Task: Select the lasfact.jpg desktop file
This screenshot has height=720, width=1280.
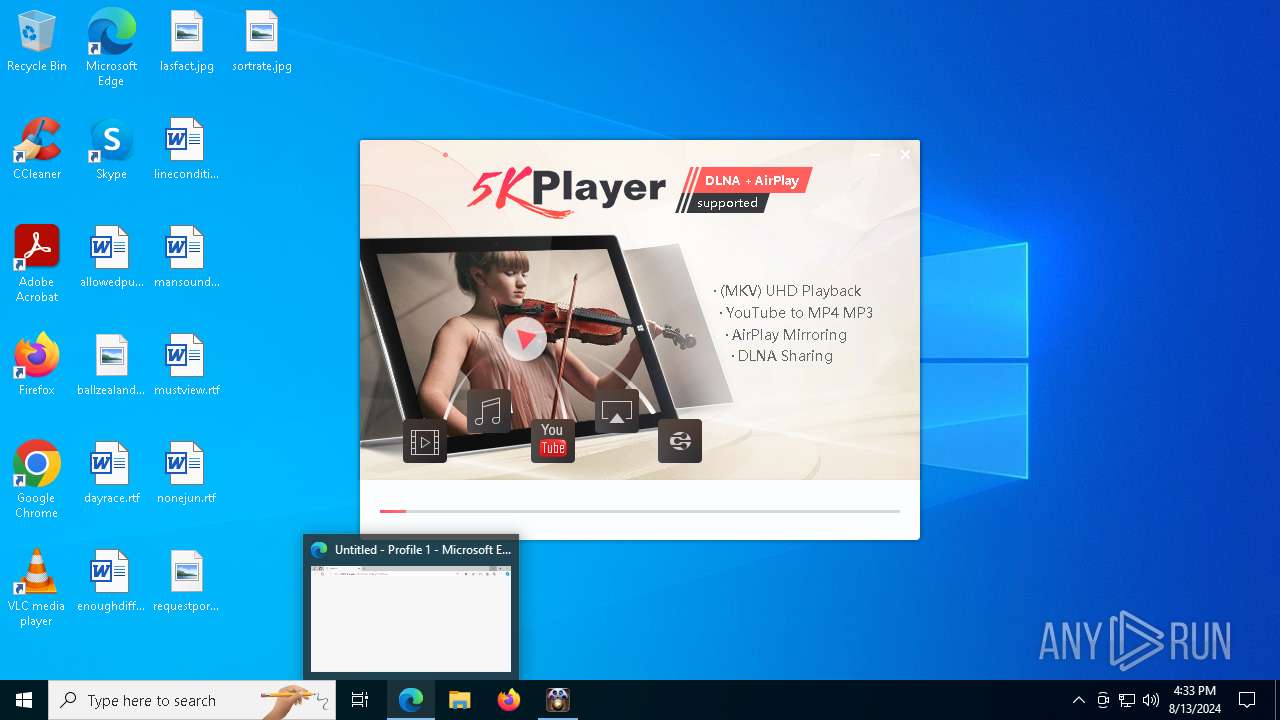Action: (x=187, y=42)
